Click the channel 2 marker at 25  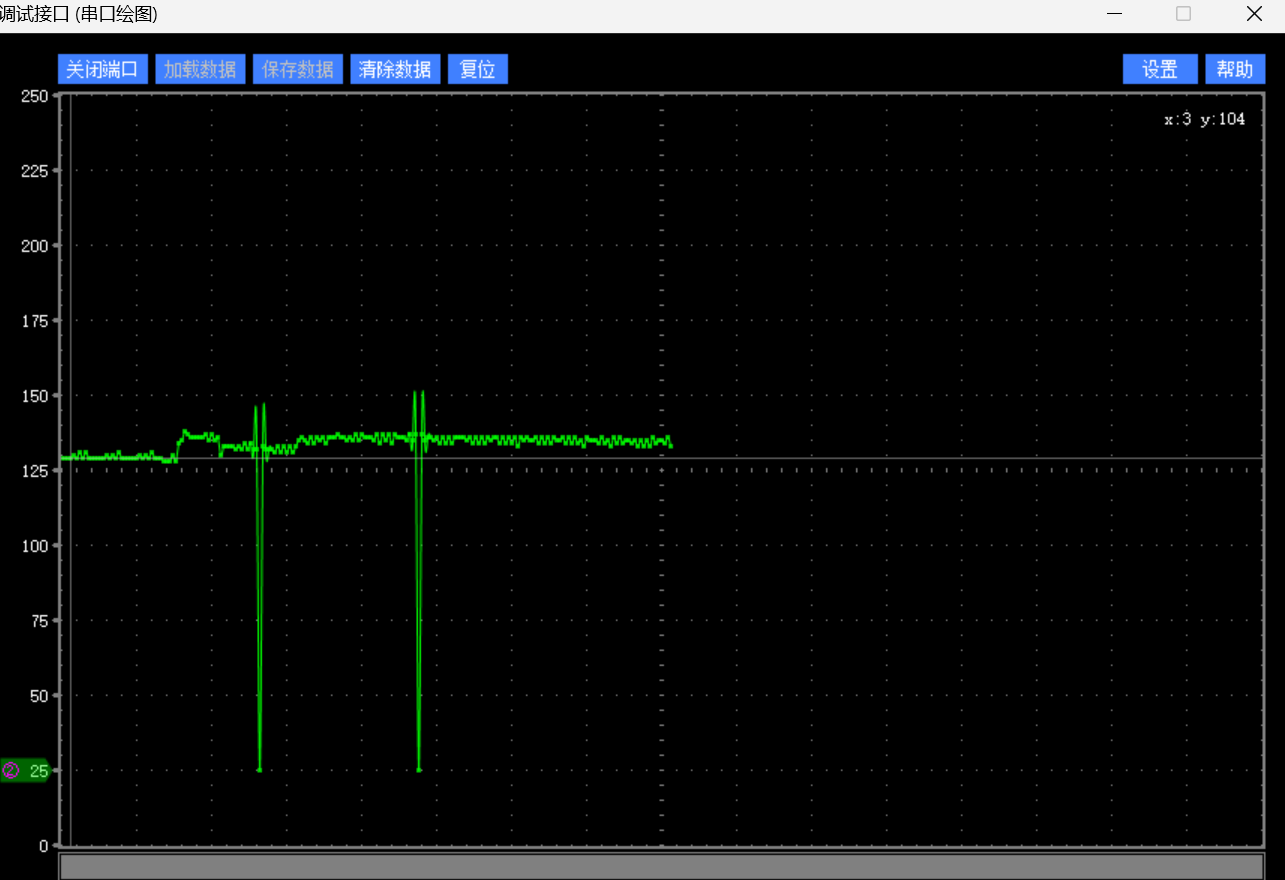(x=24, y=770)
